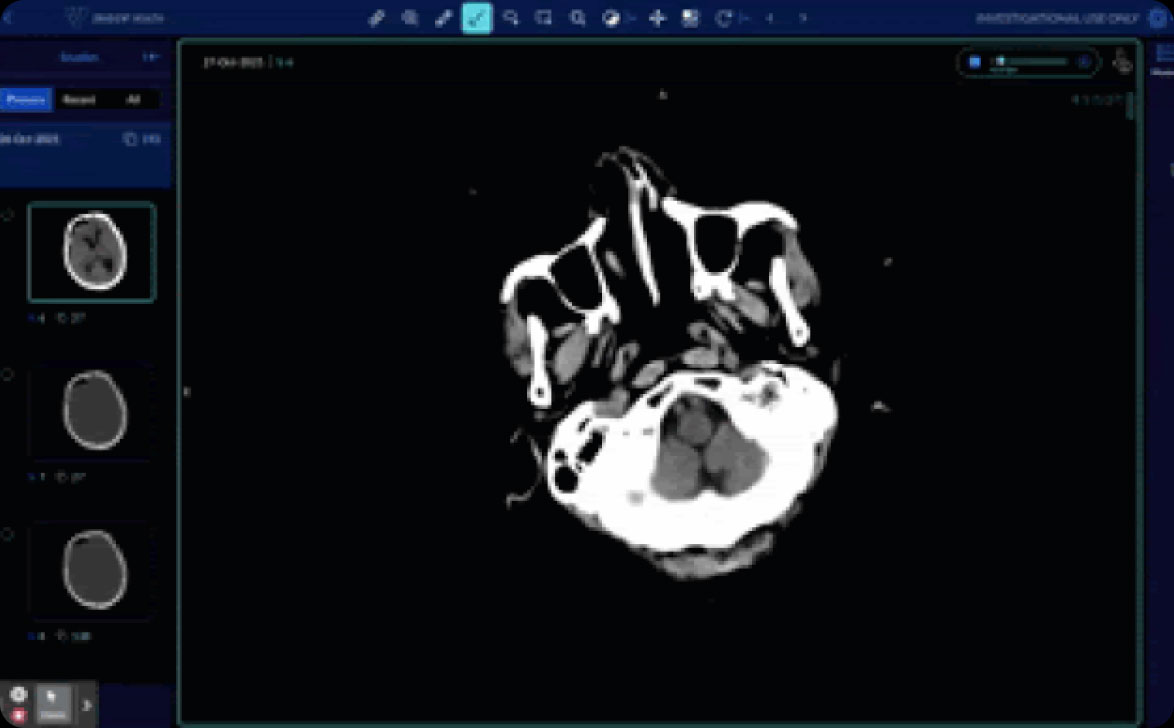
Task: Open the dropdown arrow beside the rotate icon
Action: click(x=745, y=19)
